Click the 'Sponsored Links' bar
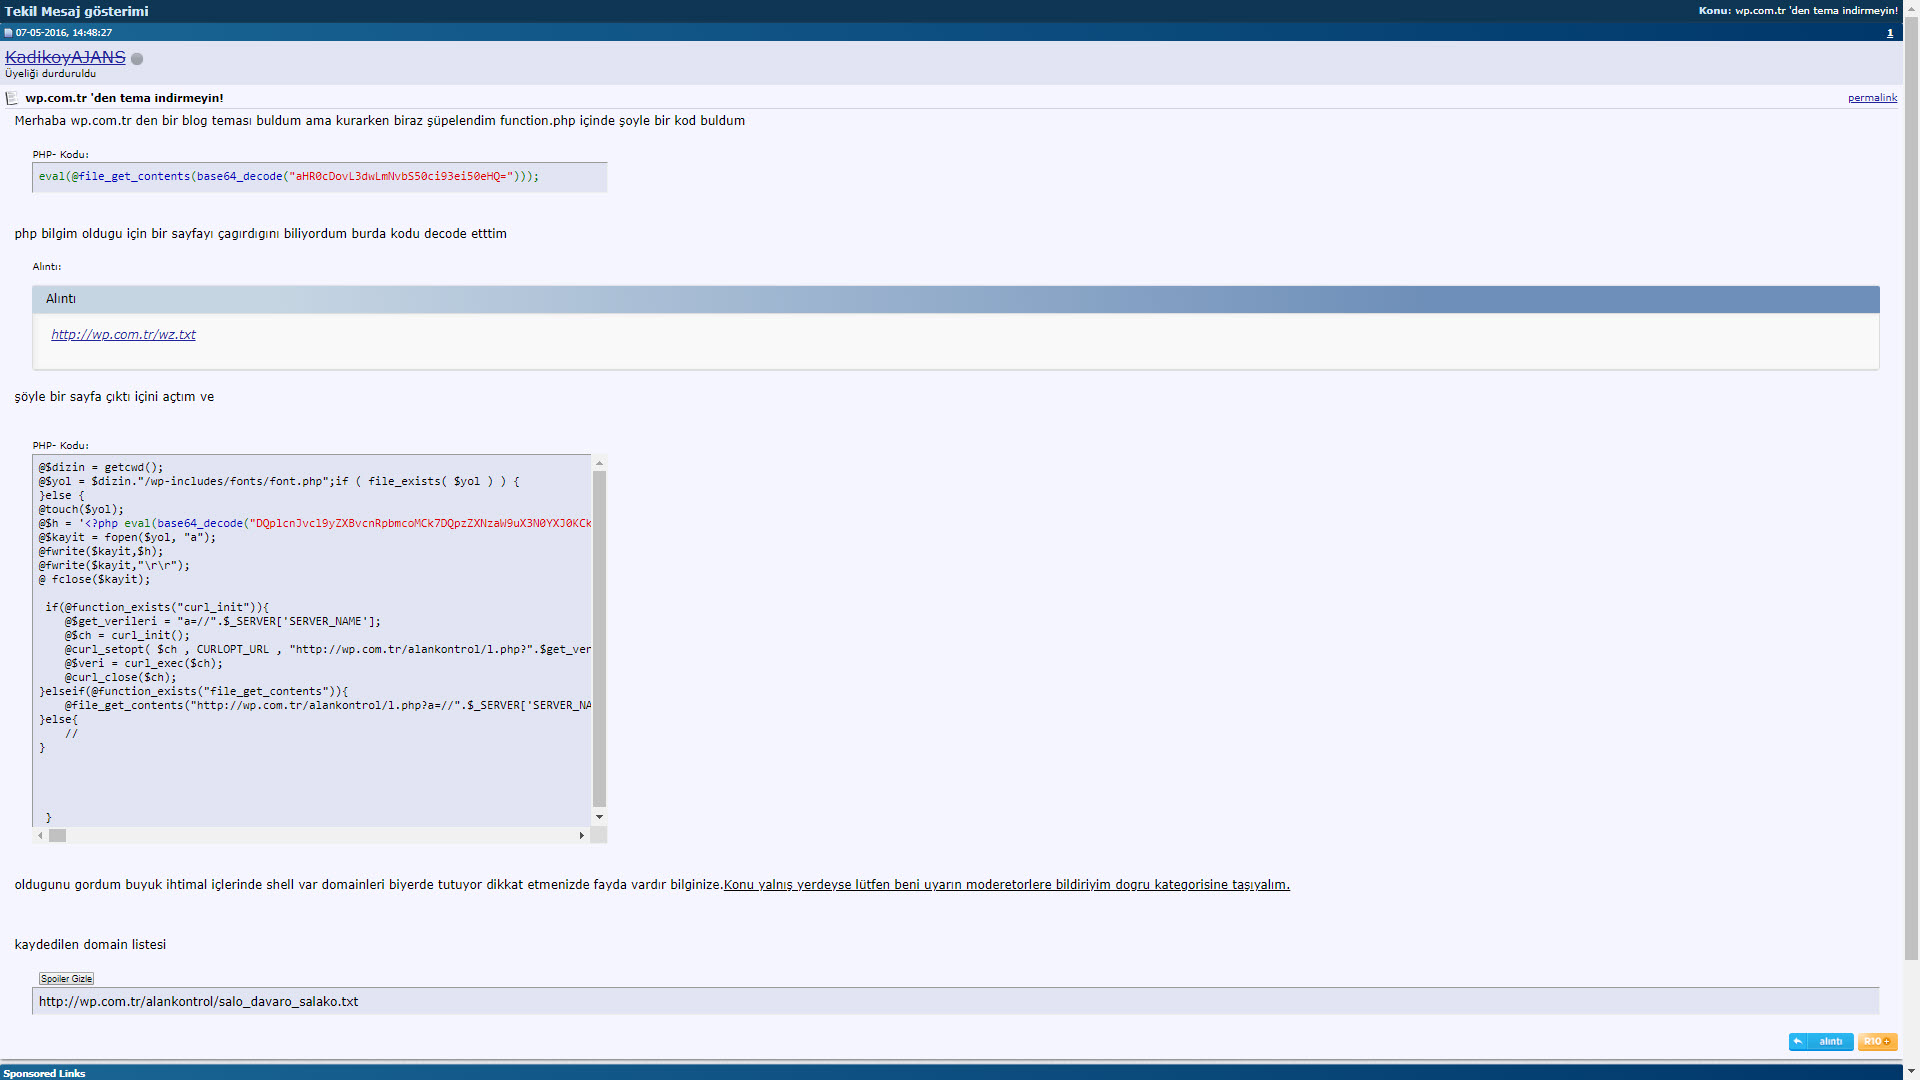Viewport: 1920px width, 1080px height. point(951,1073)
